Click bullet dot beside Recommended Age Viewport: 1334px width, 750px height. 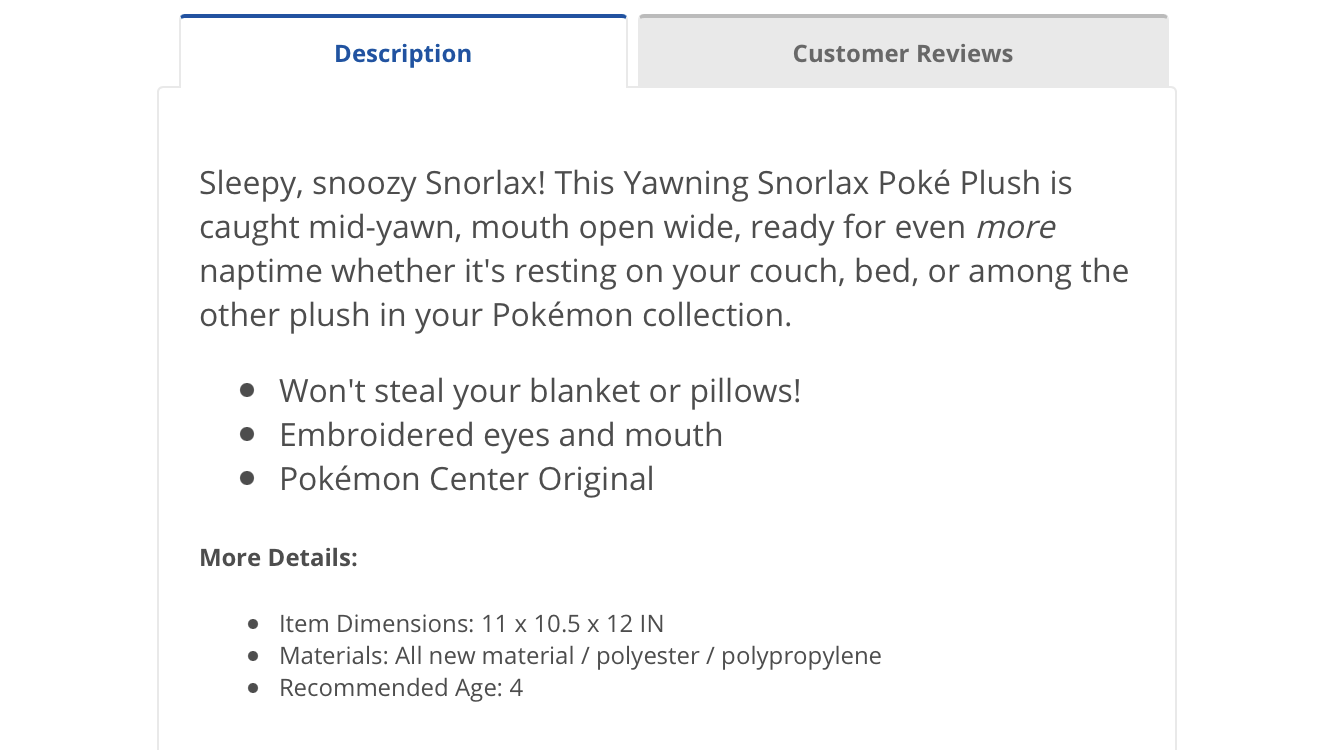click(x=254, y=688)
